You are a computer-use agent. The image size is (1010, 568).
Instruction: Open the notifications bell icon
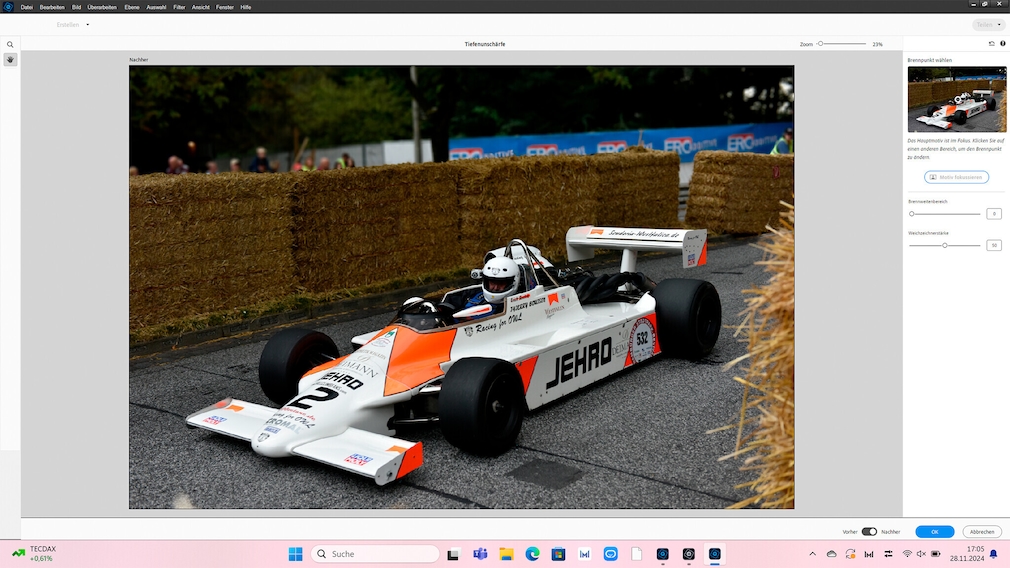(x=993, y=554)
